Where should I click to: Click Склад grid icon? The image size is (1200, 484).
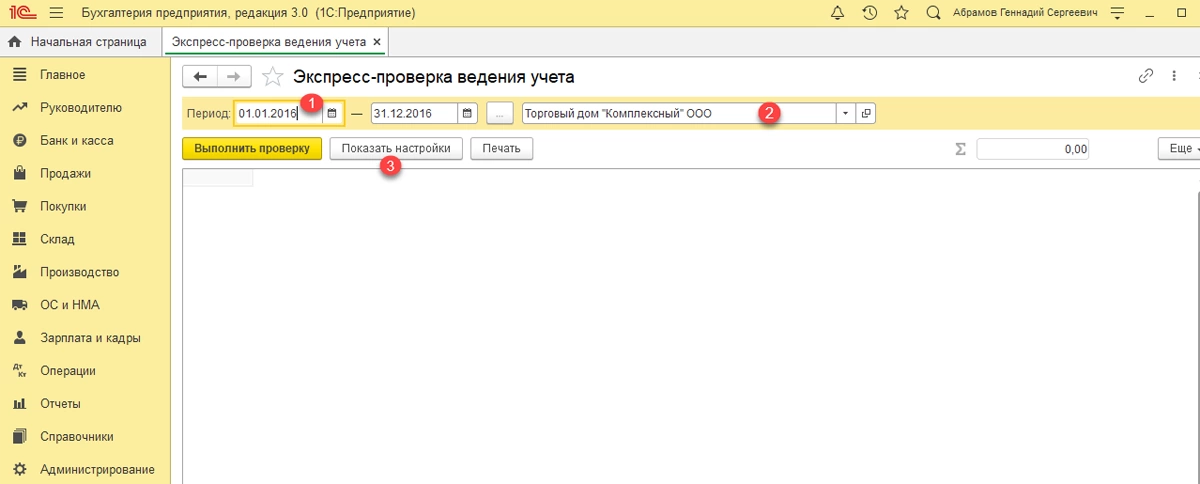(x=19, y=239)
